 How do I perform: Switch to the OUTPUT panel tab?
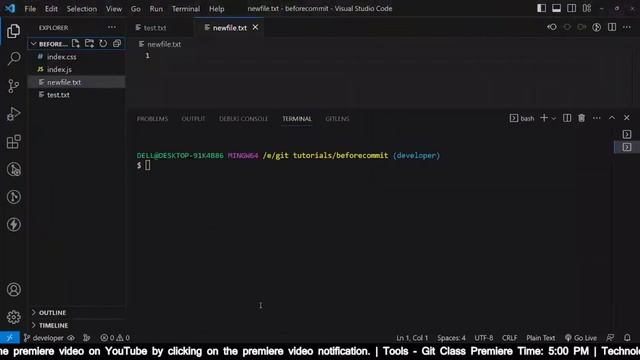(193, 119)
